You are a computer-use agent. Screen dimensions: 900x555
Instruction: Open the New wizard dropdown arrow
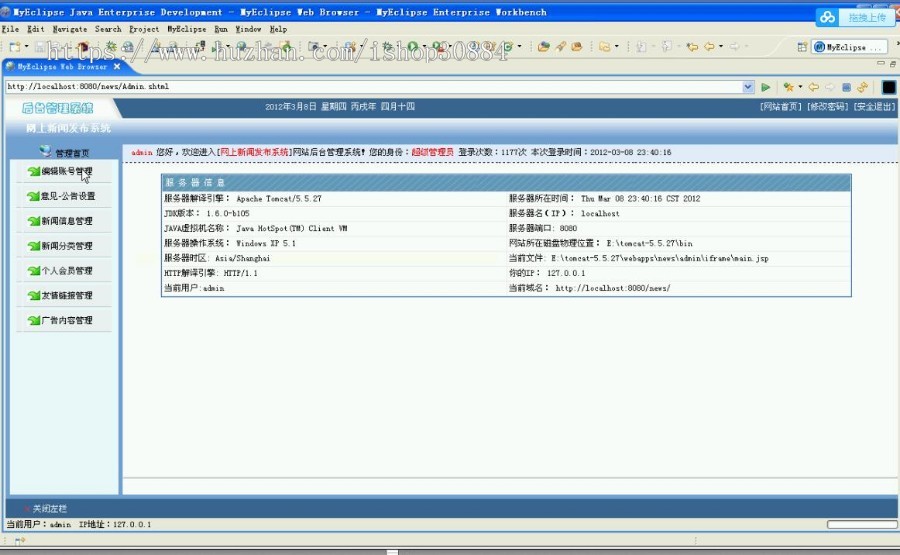[26, 46]
